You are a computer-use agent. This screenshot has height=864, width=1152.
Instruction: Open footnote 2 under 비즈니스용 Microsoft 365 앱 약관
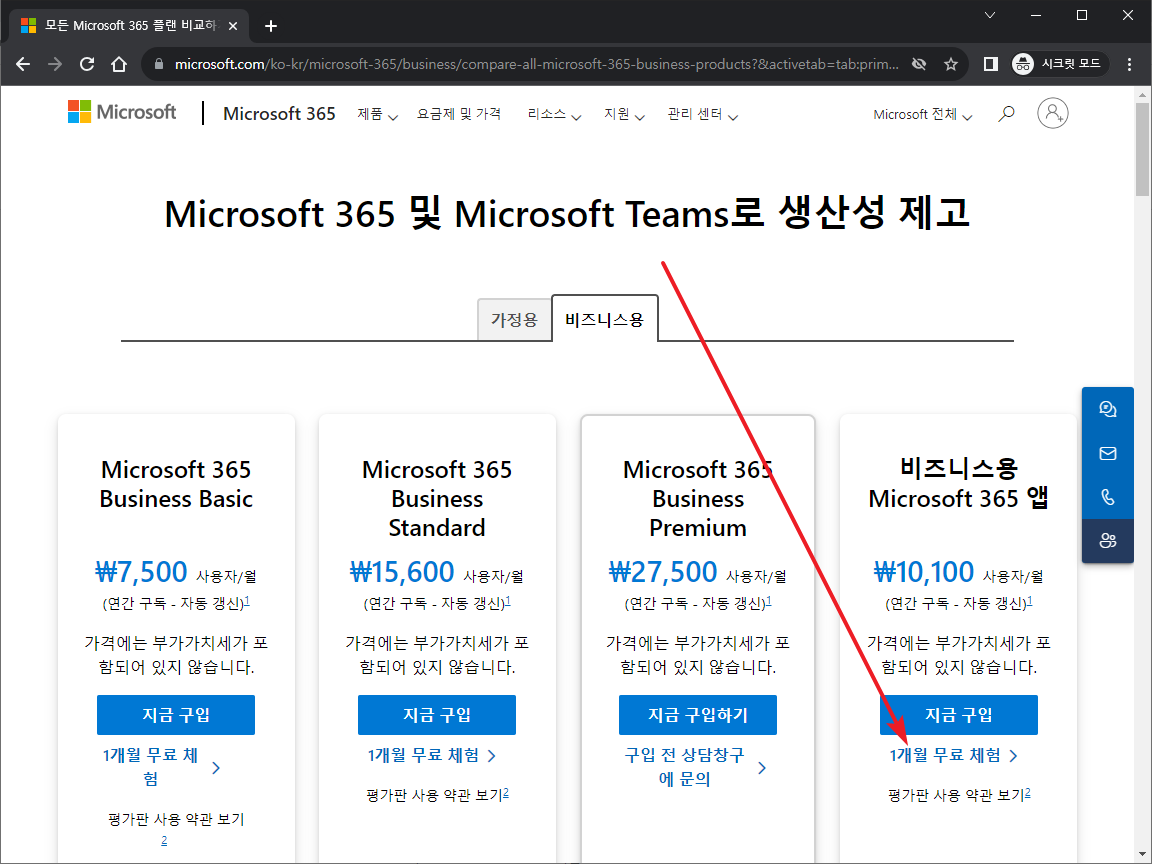1028,793
